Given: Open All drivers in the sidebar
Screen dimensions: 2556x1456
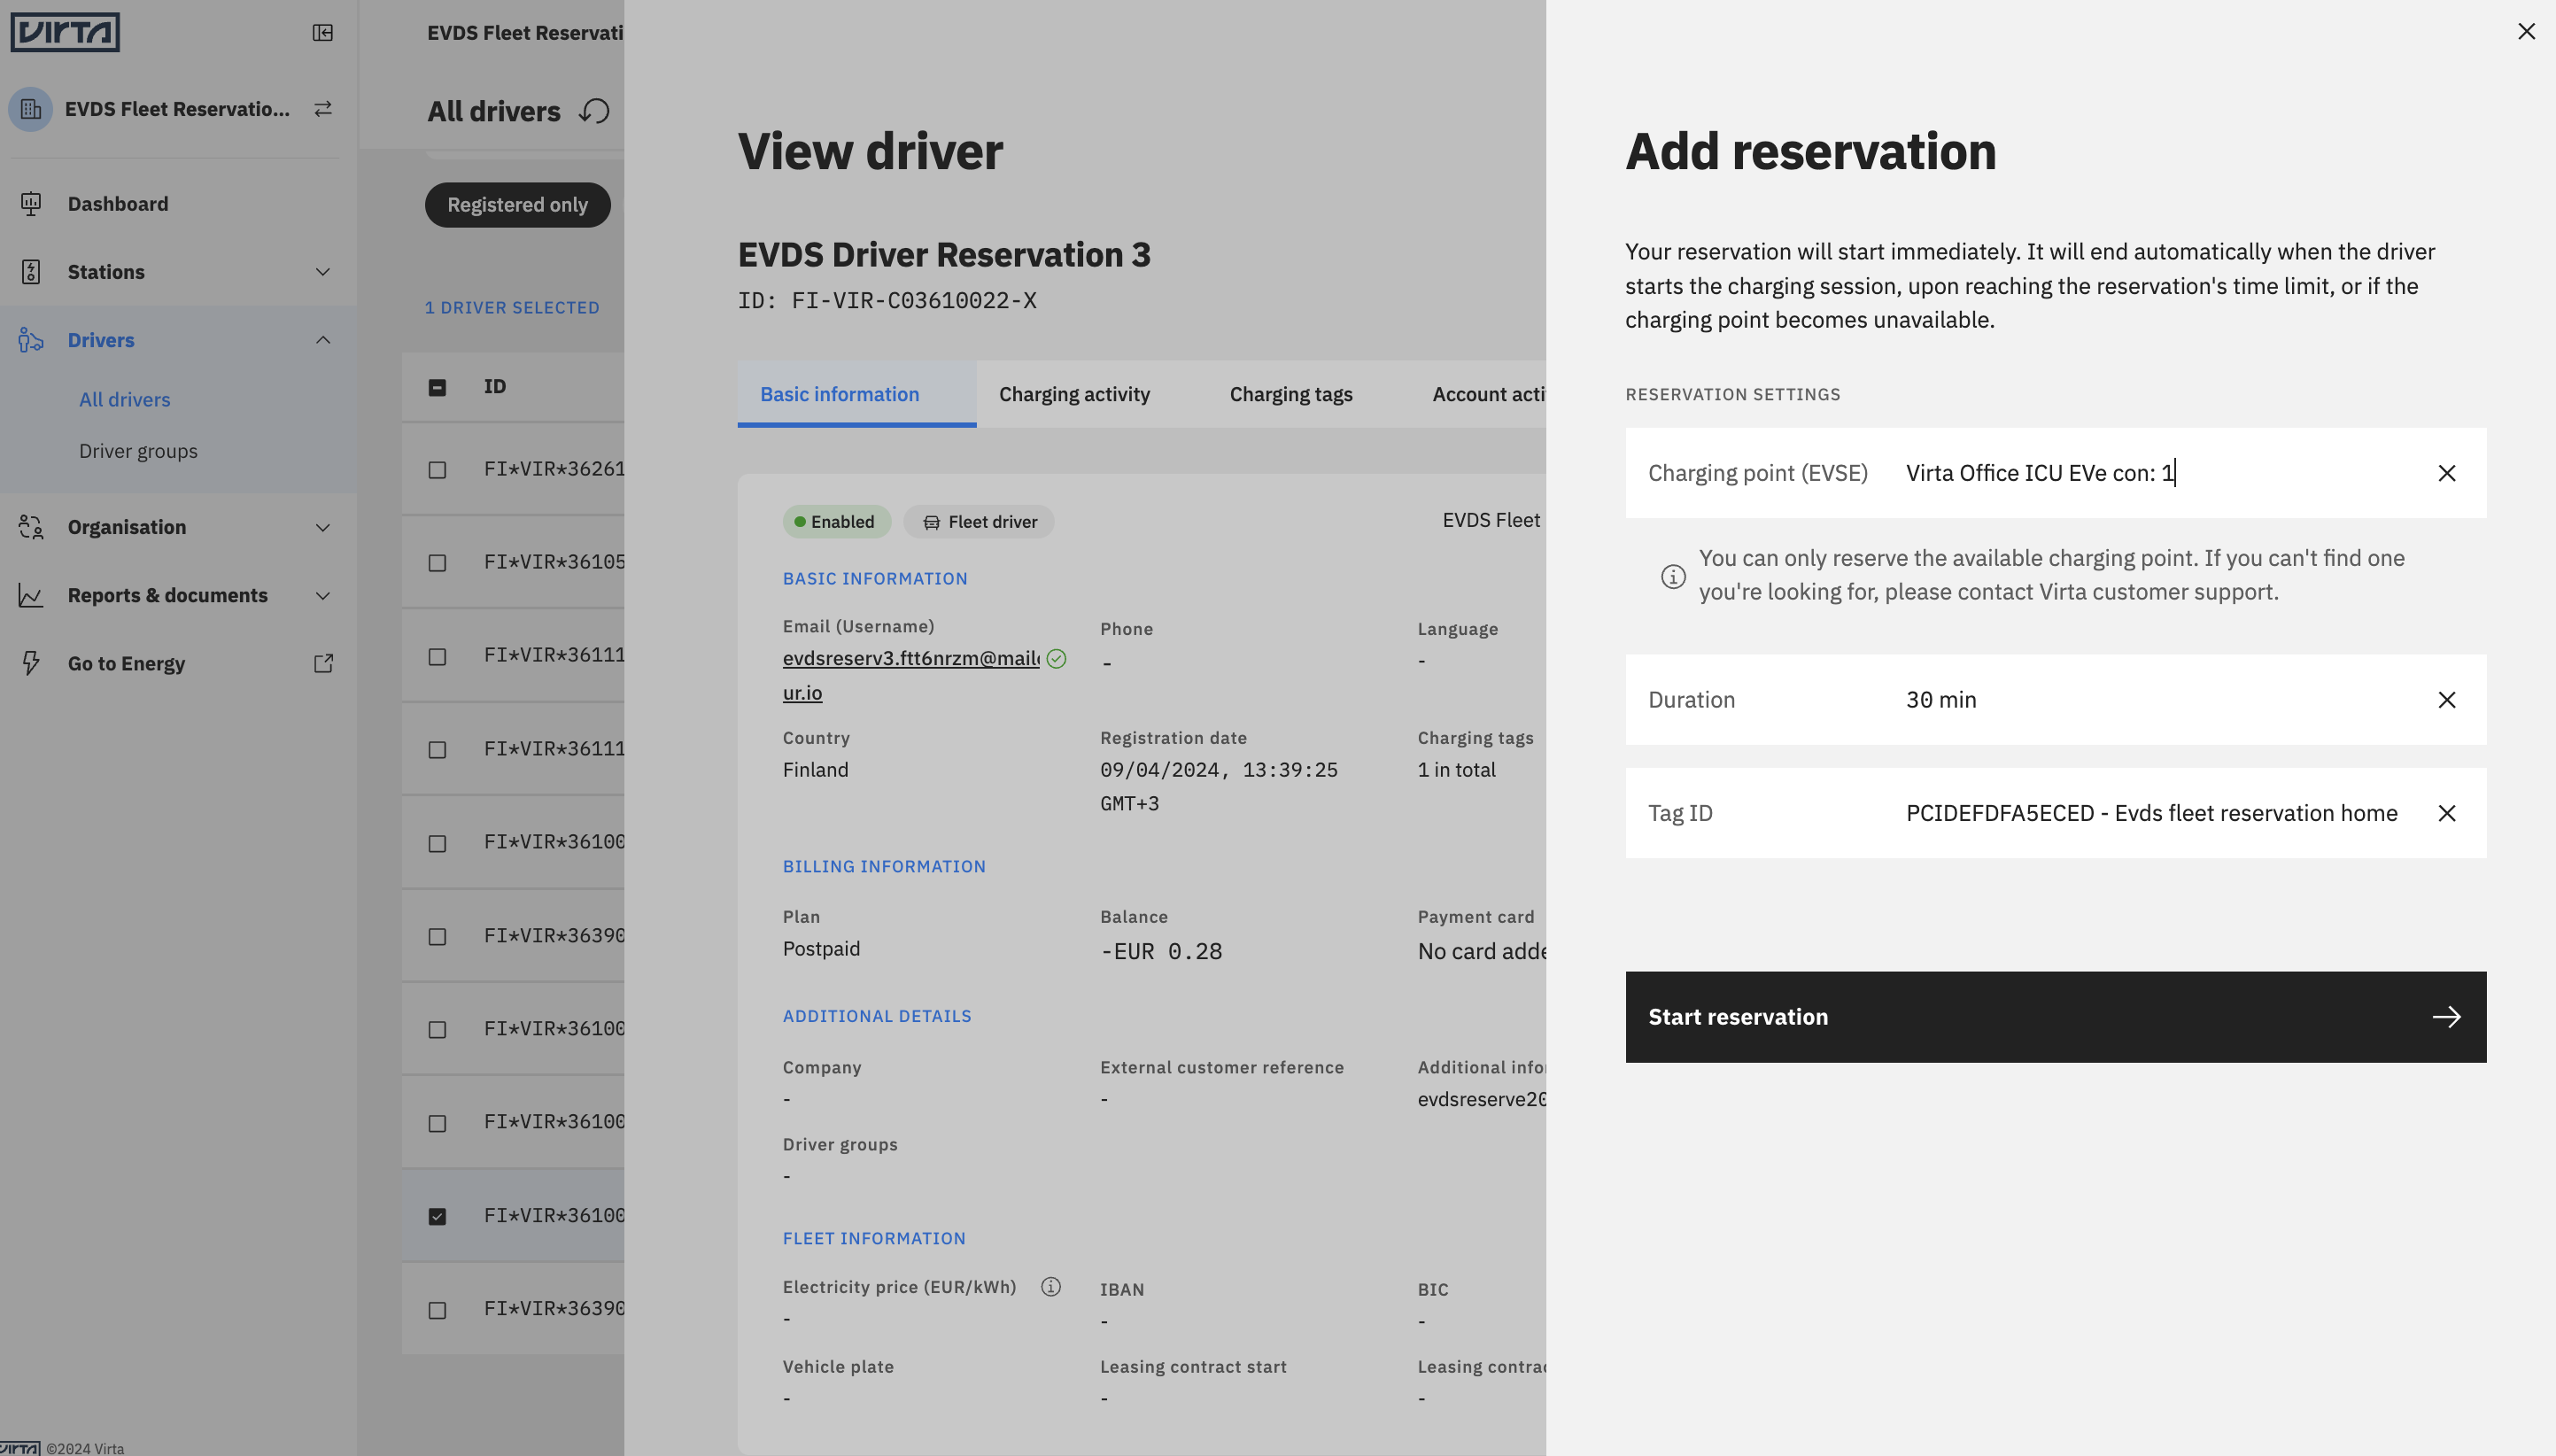Looking at the screenshot, I should (x=125, y=399).
